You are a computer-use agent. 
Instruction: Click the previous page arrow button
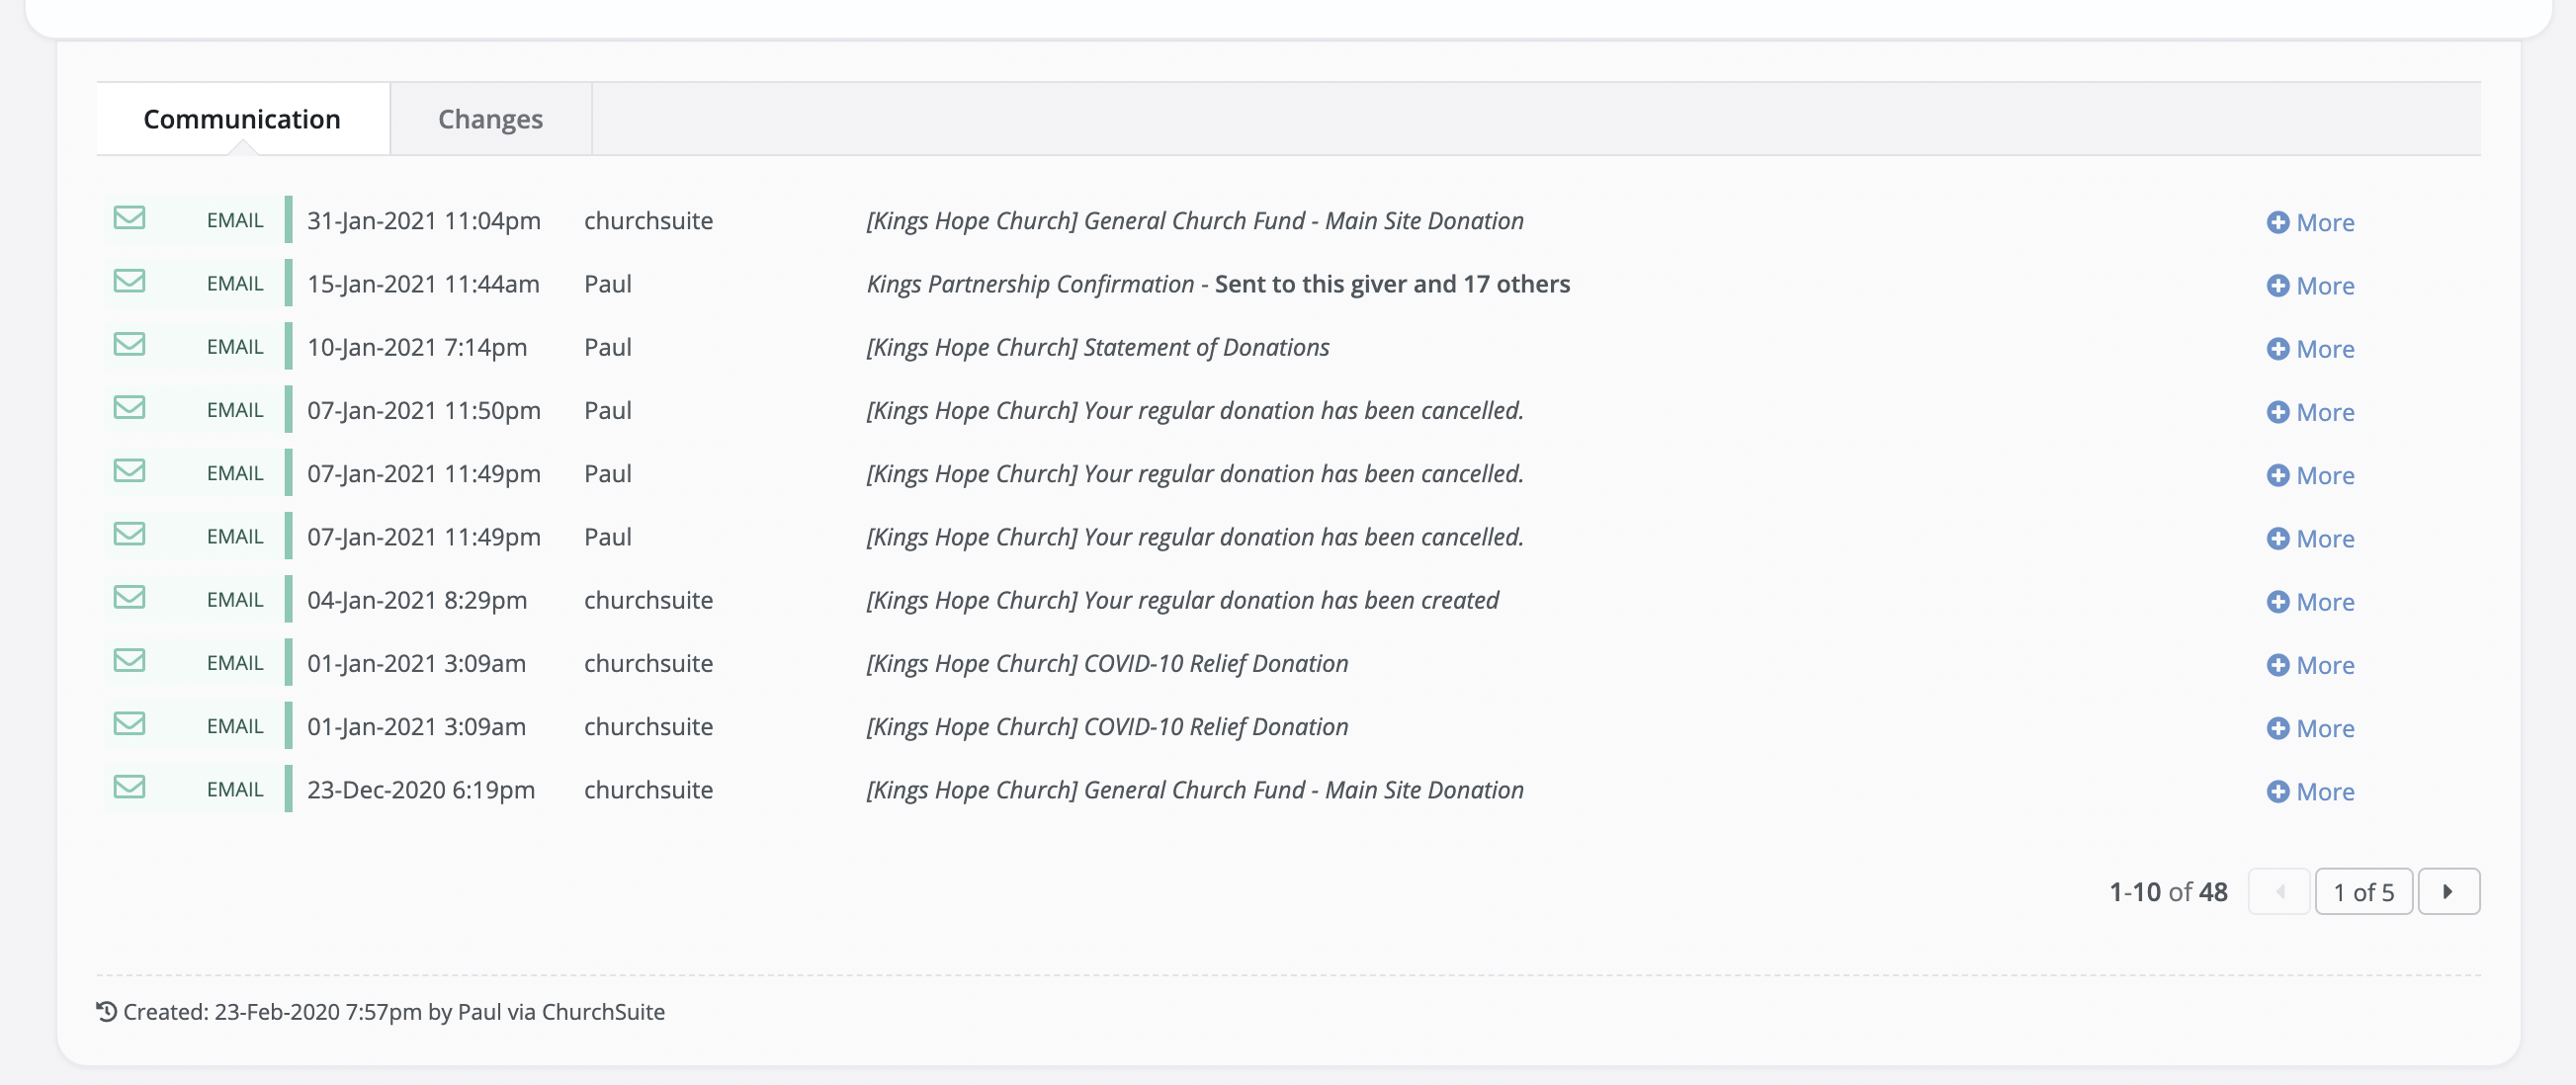pyautogui.click(x=2279, y=891)
